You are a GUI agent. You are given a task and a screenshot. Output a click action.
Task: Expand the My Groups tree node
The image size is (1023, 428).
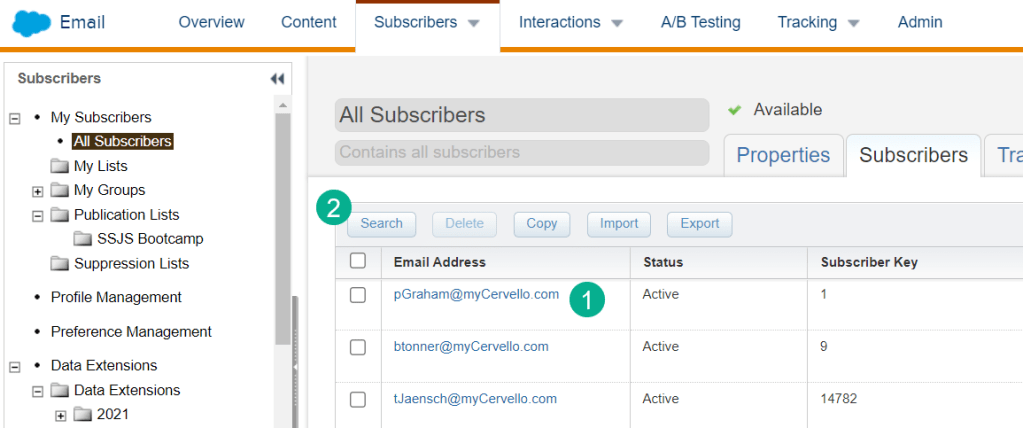click(x=38, y=191)
